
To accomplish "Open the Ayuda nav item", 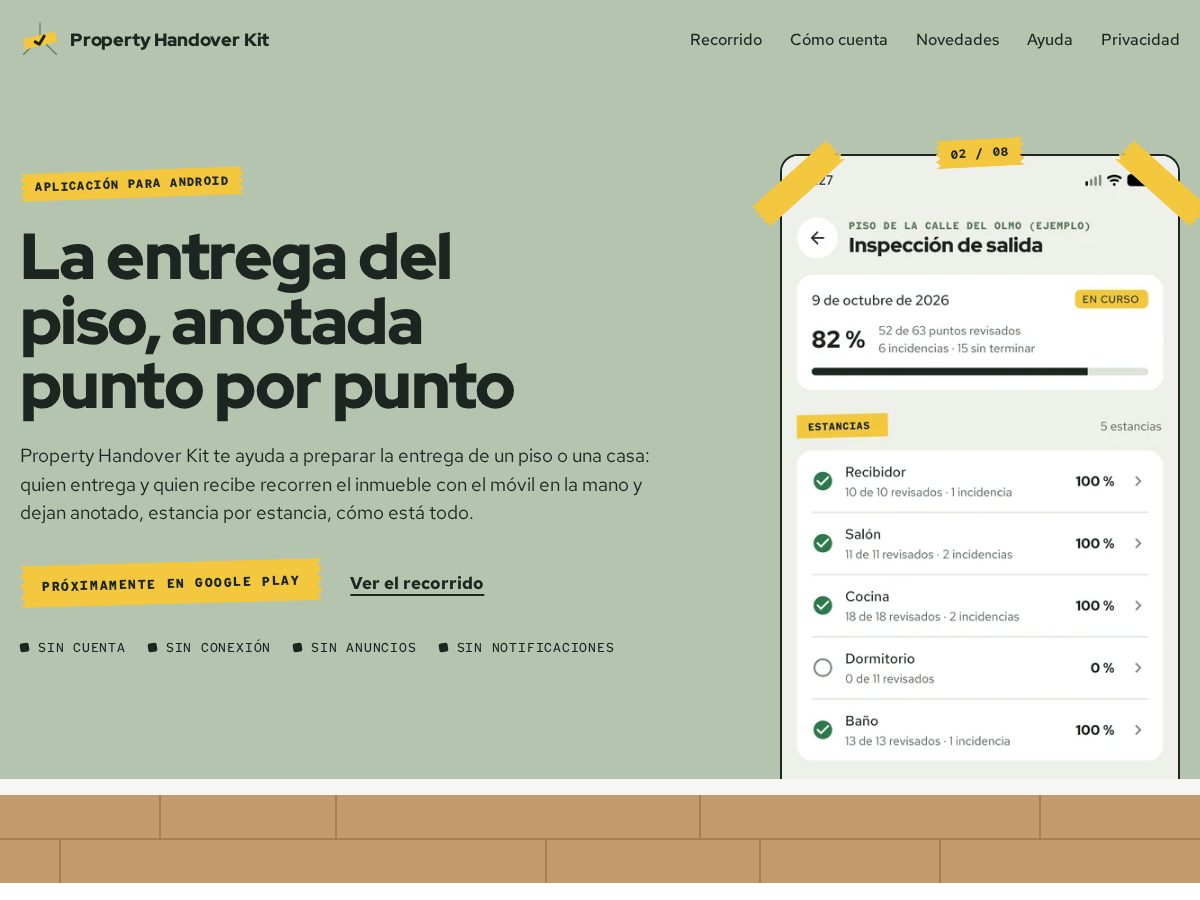I will [1050, 39].
